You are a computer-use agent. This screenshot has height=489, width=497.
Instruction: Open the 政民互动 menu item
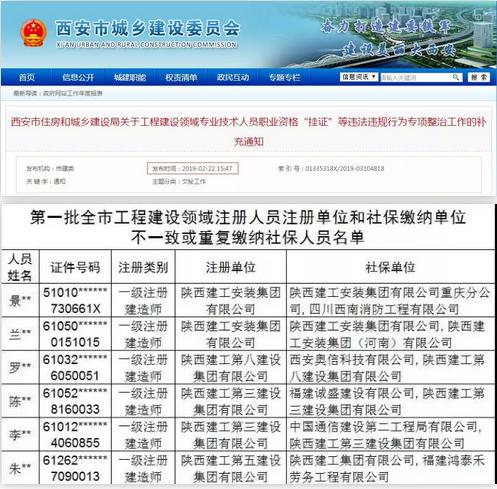coord(233,77)
